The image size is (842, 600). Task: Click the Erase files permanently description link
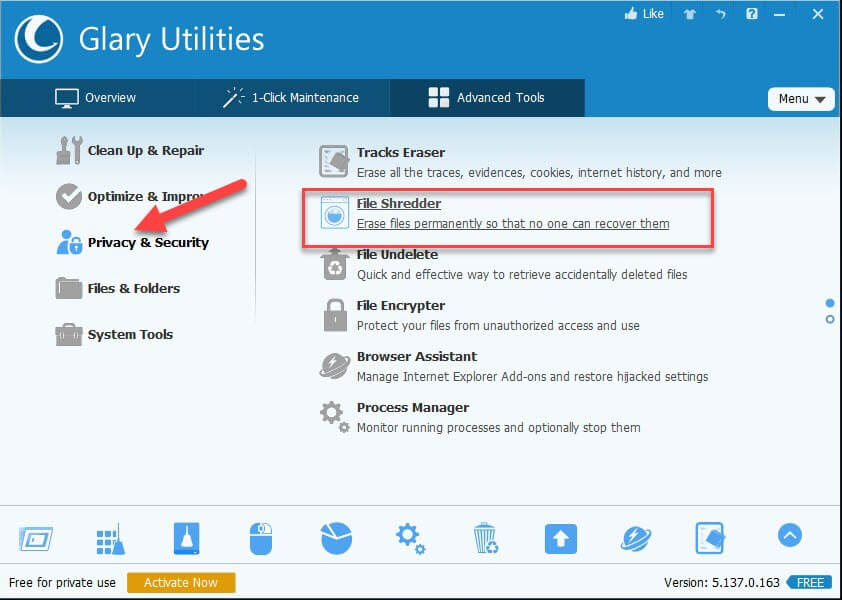click(x=513, y=224)
